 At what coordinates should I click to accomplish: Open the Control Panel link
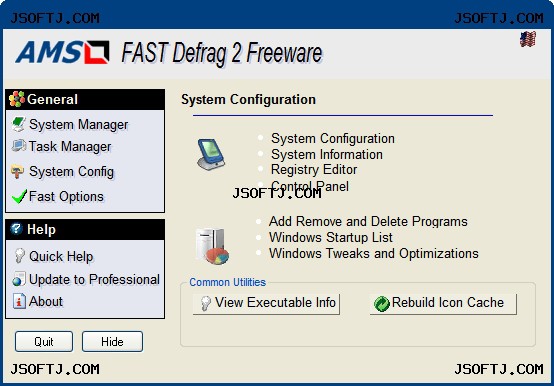click(x=310, y=186)
